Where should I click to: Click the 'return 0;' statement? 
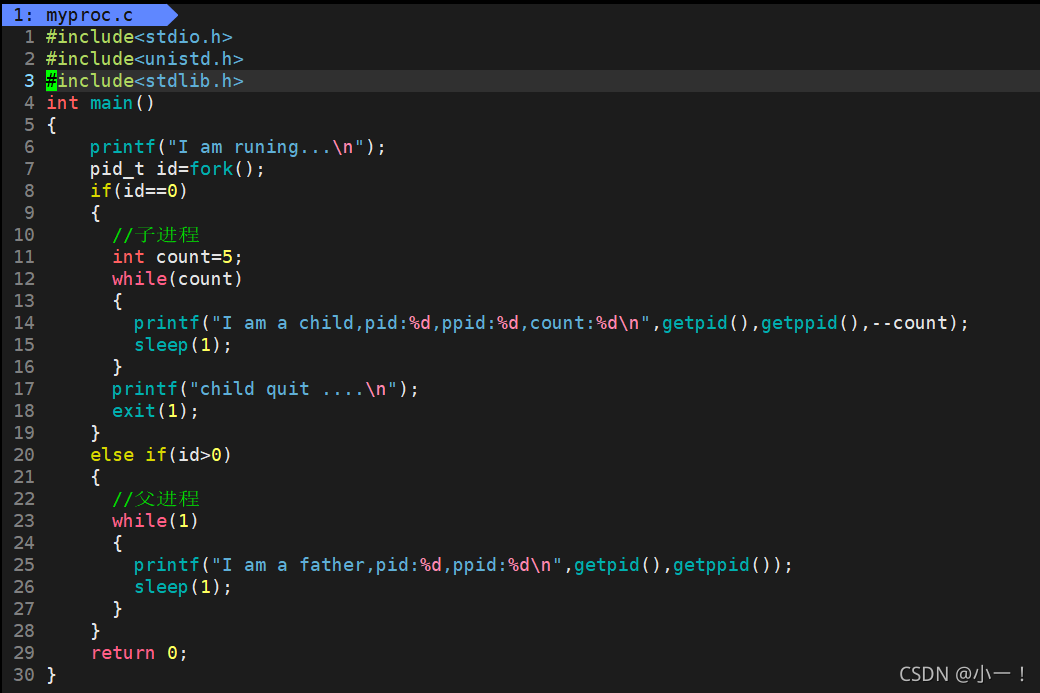click(x=139, y=653)
